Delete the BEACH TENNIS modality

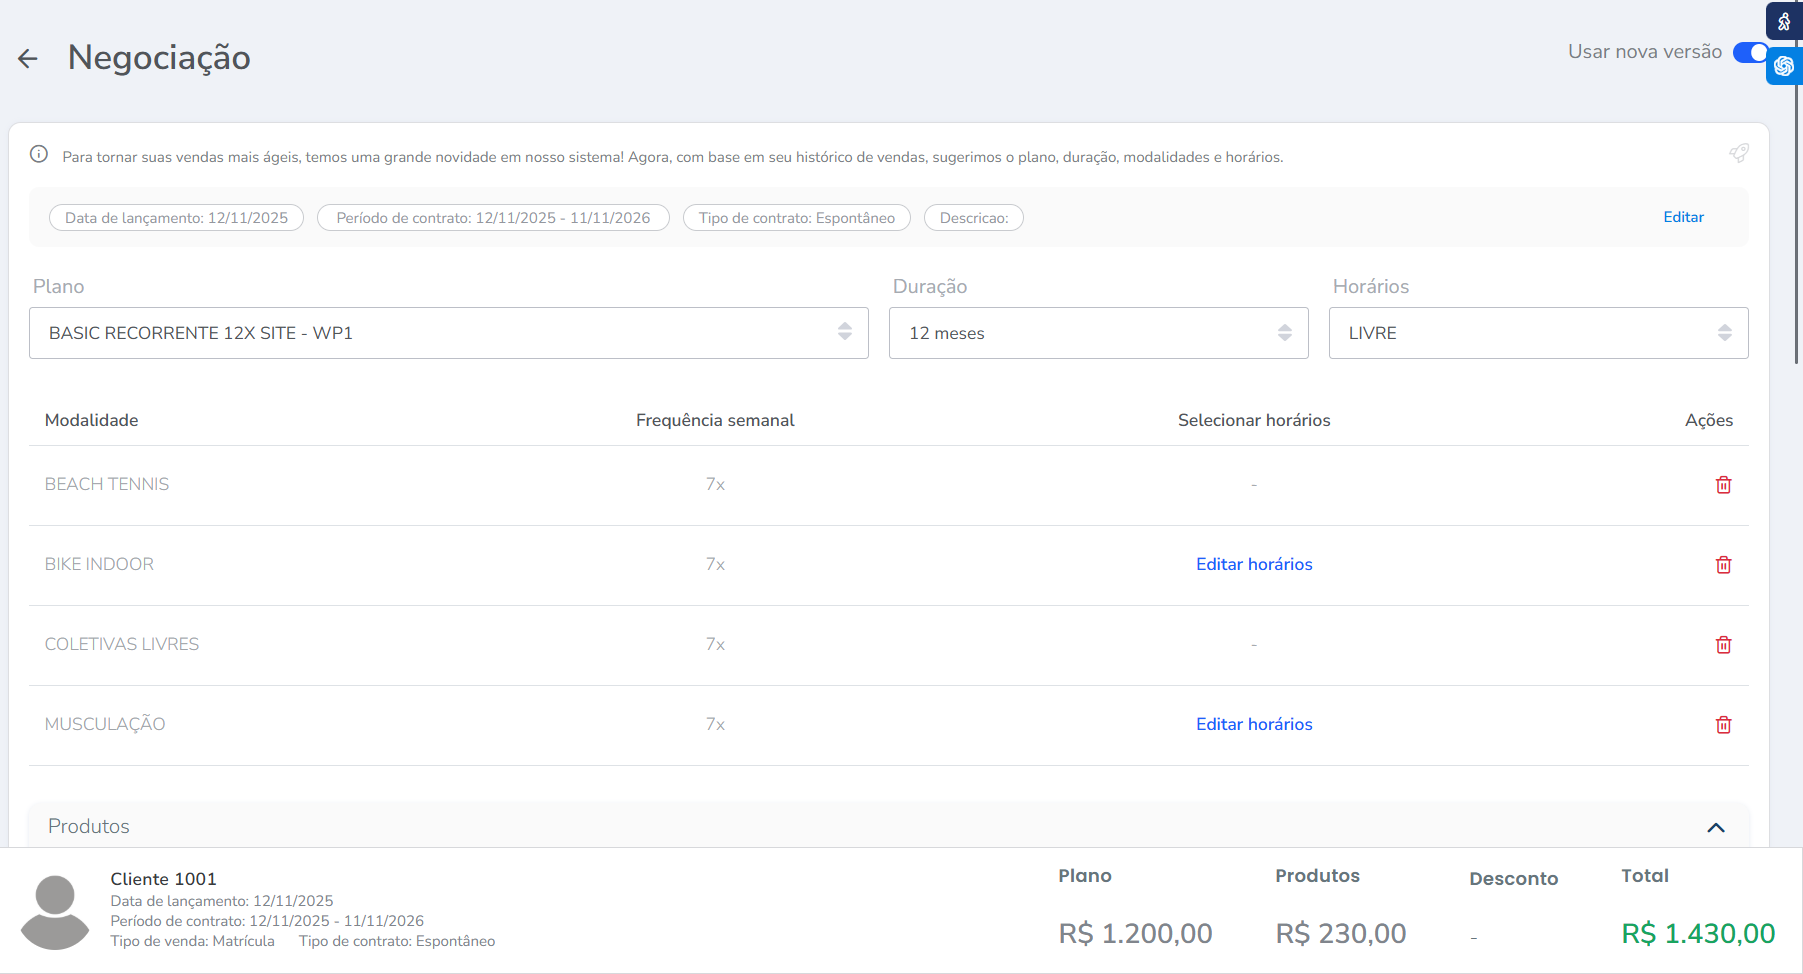tap(1723, 485)
